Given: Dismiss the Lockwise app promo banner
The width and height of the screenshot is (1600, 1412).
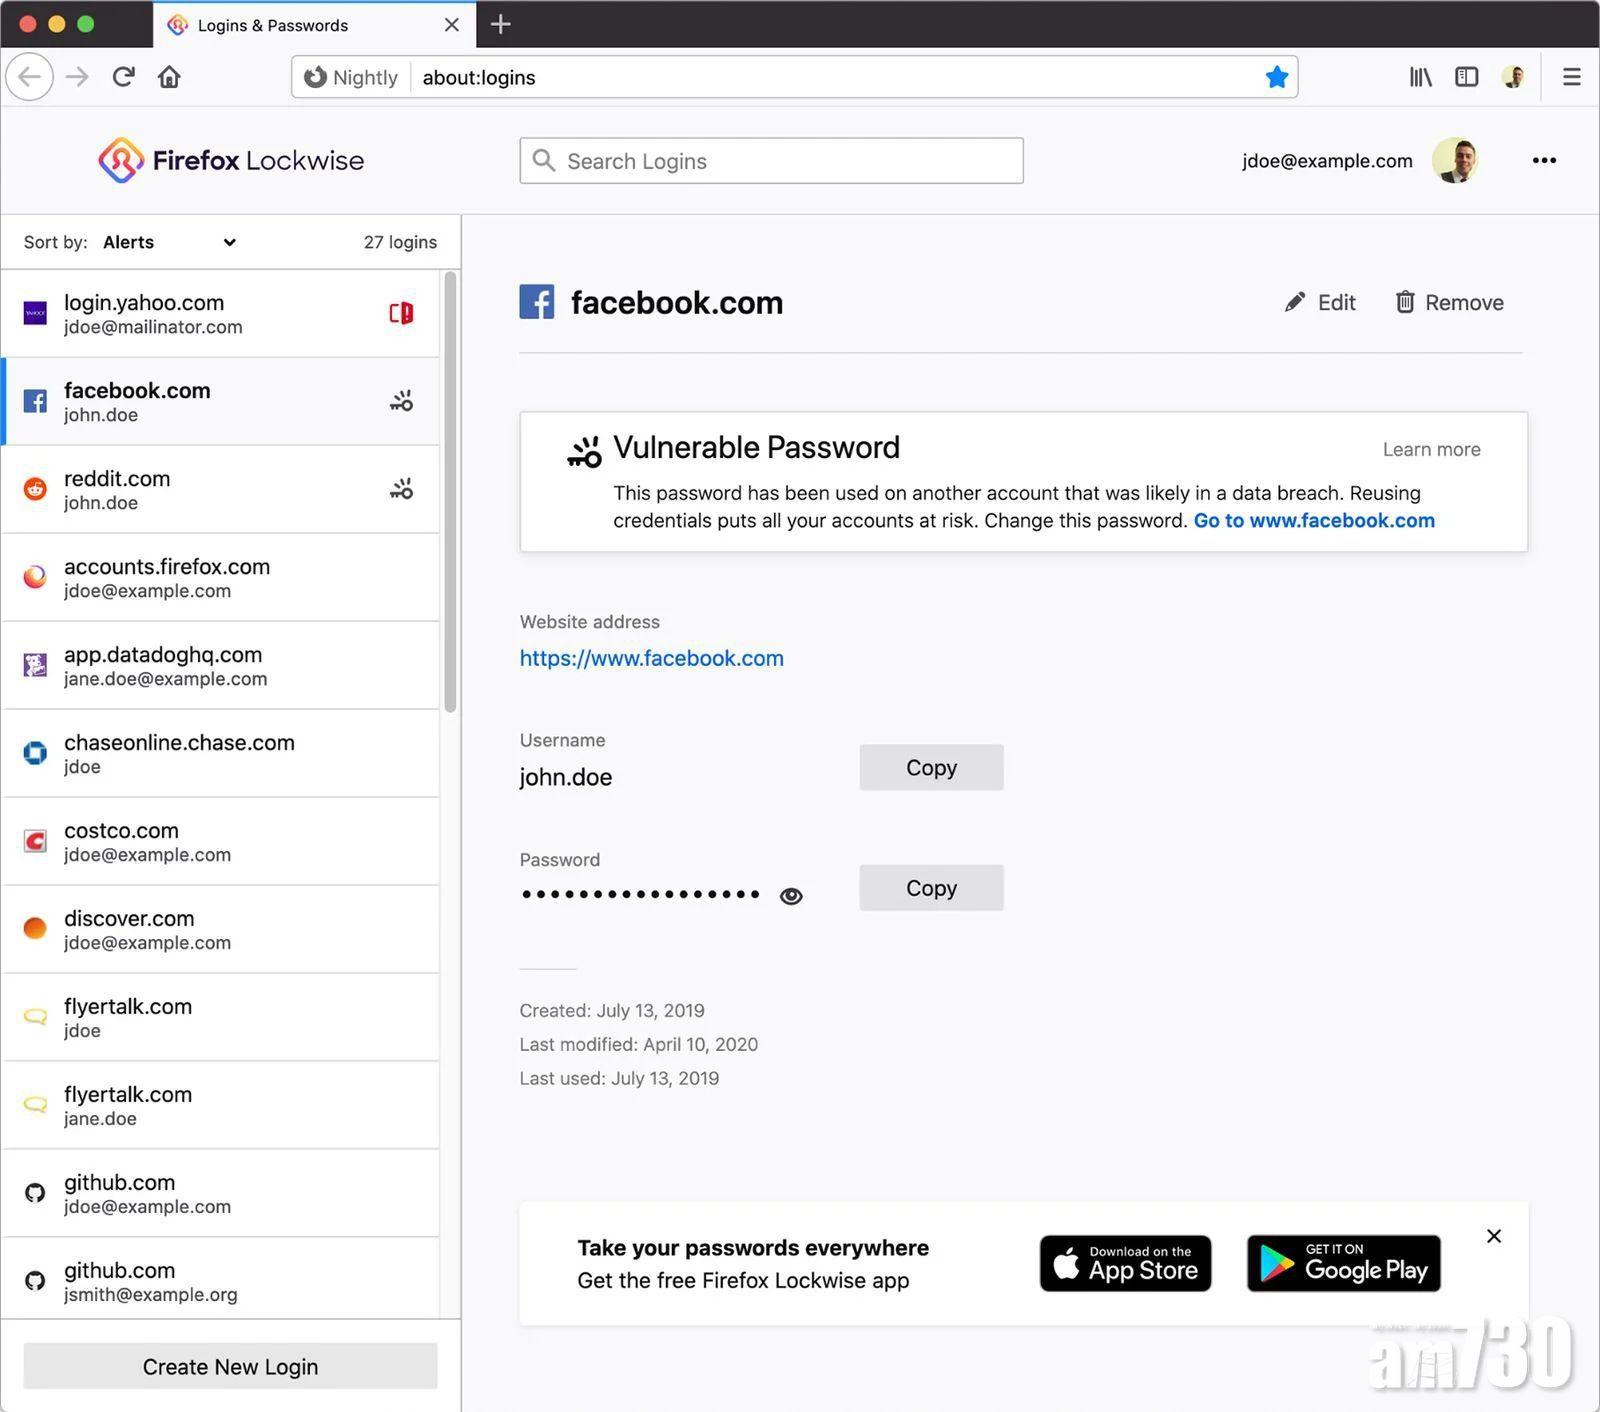Looking at the screenshot, I should [1494, 1236].
